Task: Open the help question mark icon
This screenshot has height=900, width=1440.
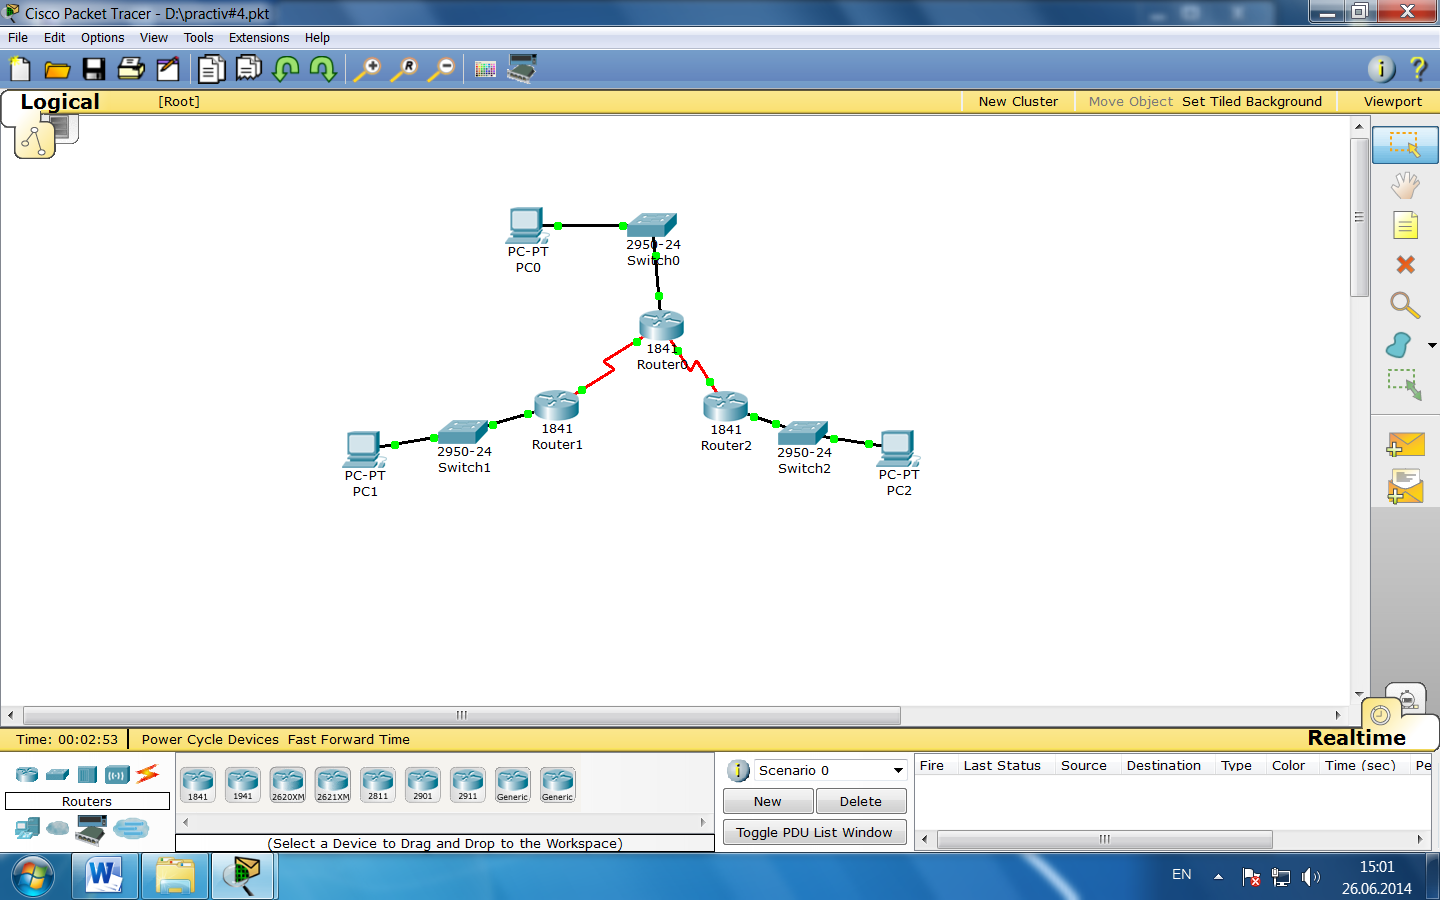Action: pos(1418,68)
